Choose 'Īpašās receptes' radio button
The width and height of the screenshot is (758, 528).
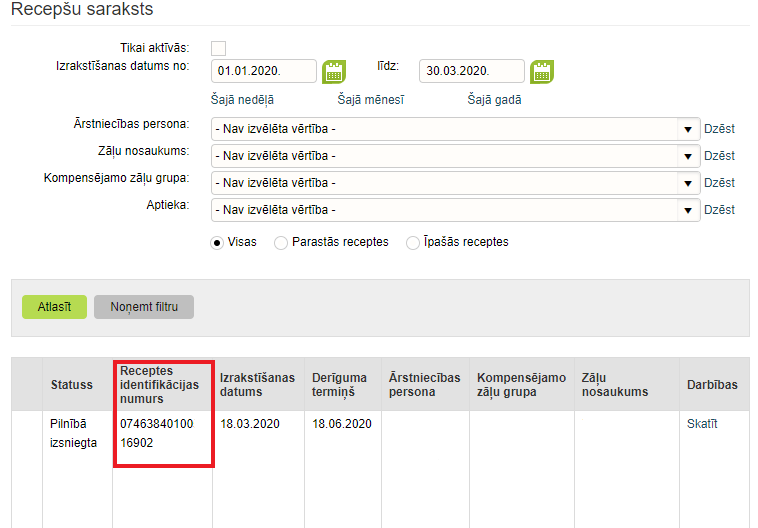pyautogui.click(x=413, y=242)
